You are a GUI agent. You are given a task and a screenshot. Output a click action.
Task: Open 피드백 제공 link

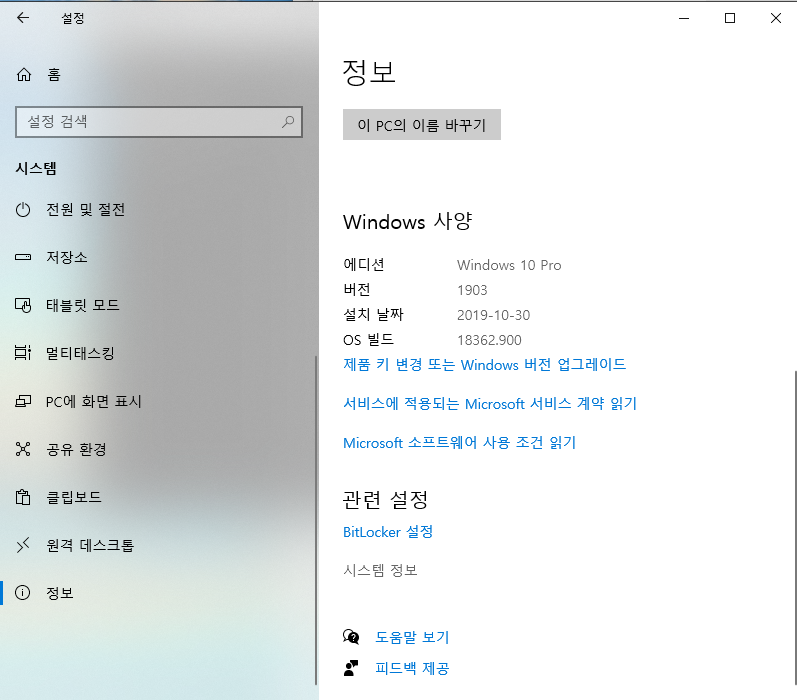[412, 668]
